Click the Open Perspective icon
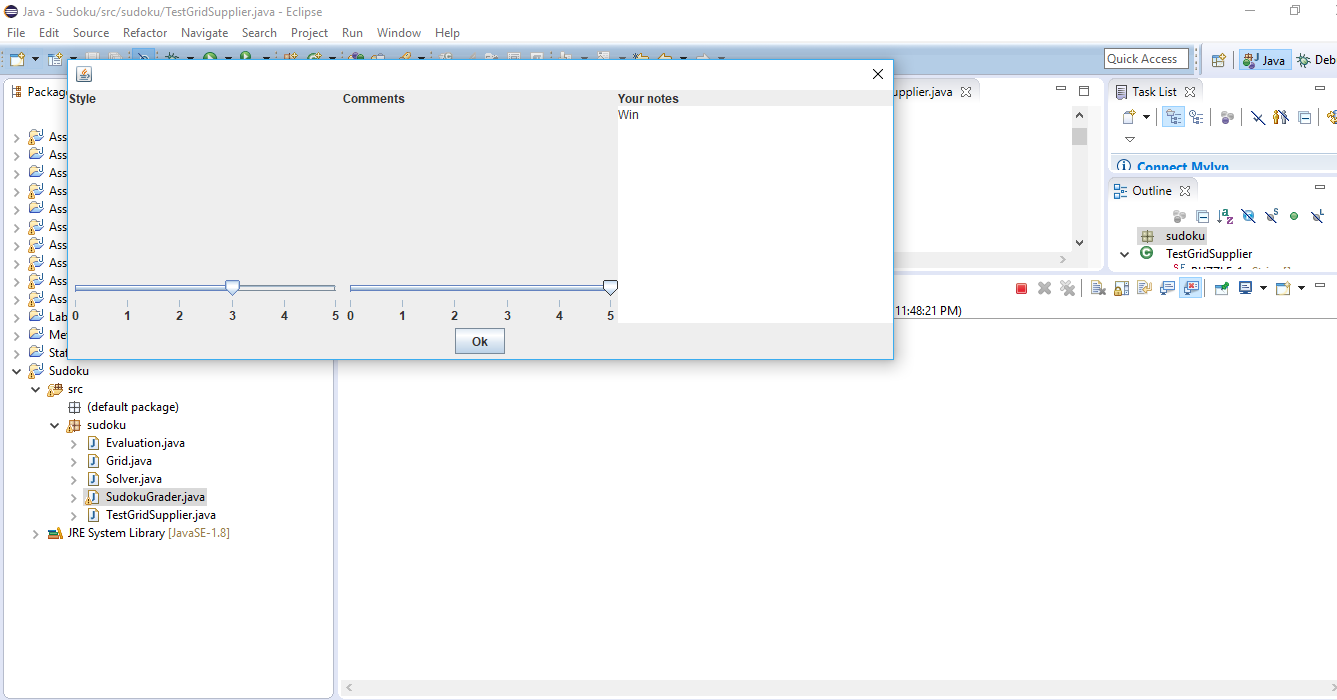This screenshot has width=1337, height=700. click(x=1218, y=60)
